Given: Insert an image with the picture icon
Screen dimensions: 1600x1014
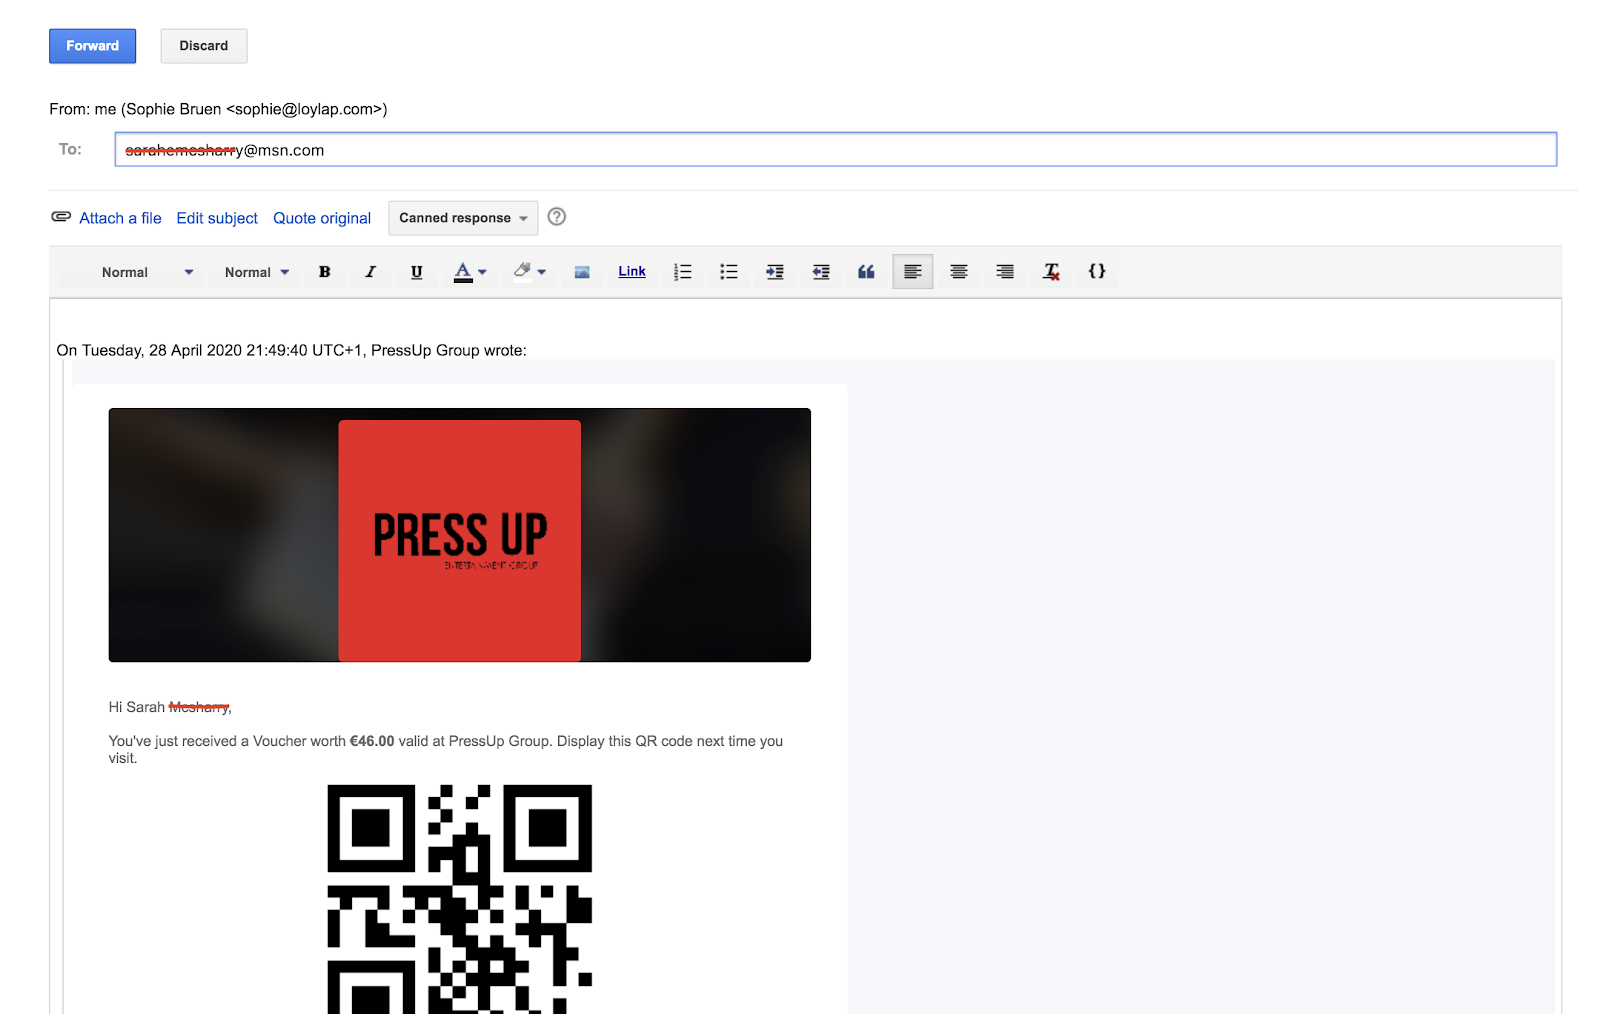Looking at the screenshot, I should tap(582, 272).
